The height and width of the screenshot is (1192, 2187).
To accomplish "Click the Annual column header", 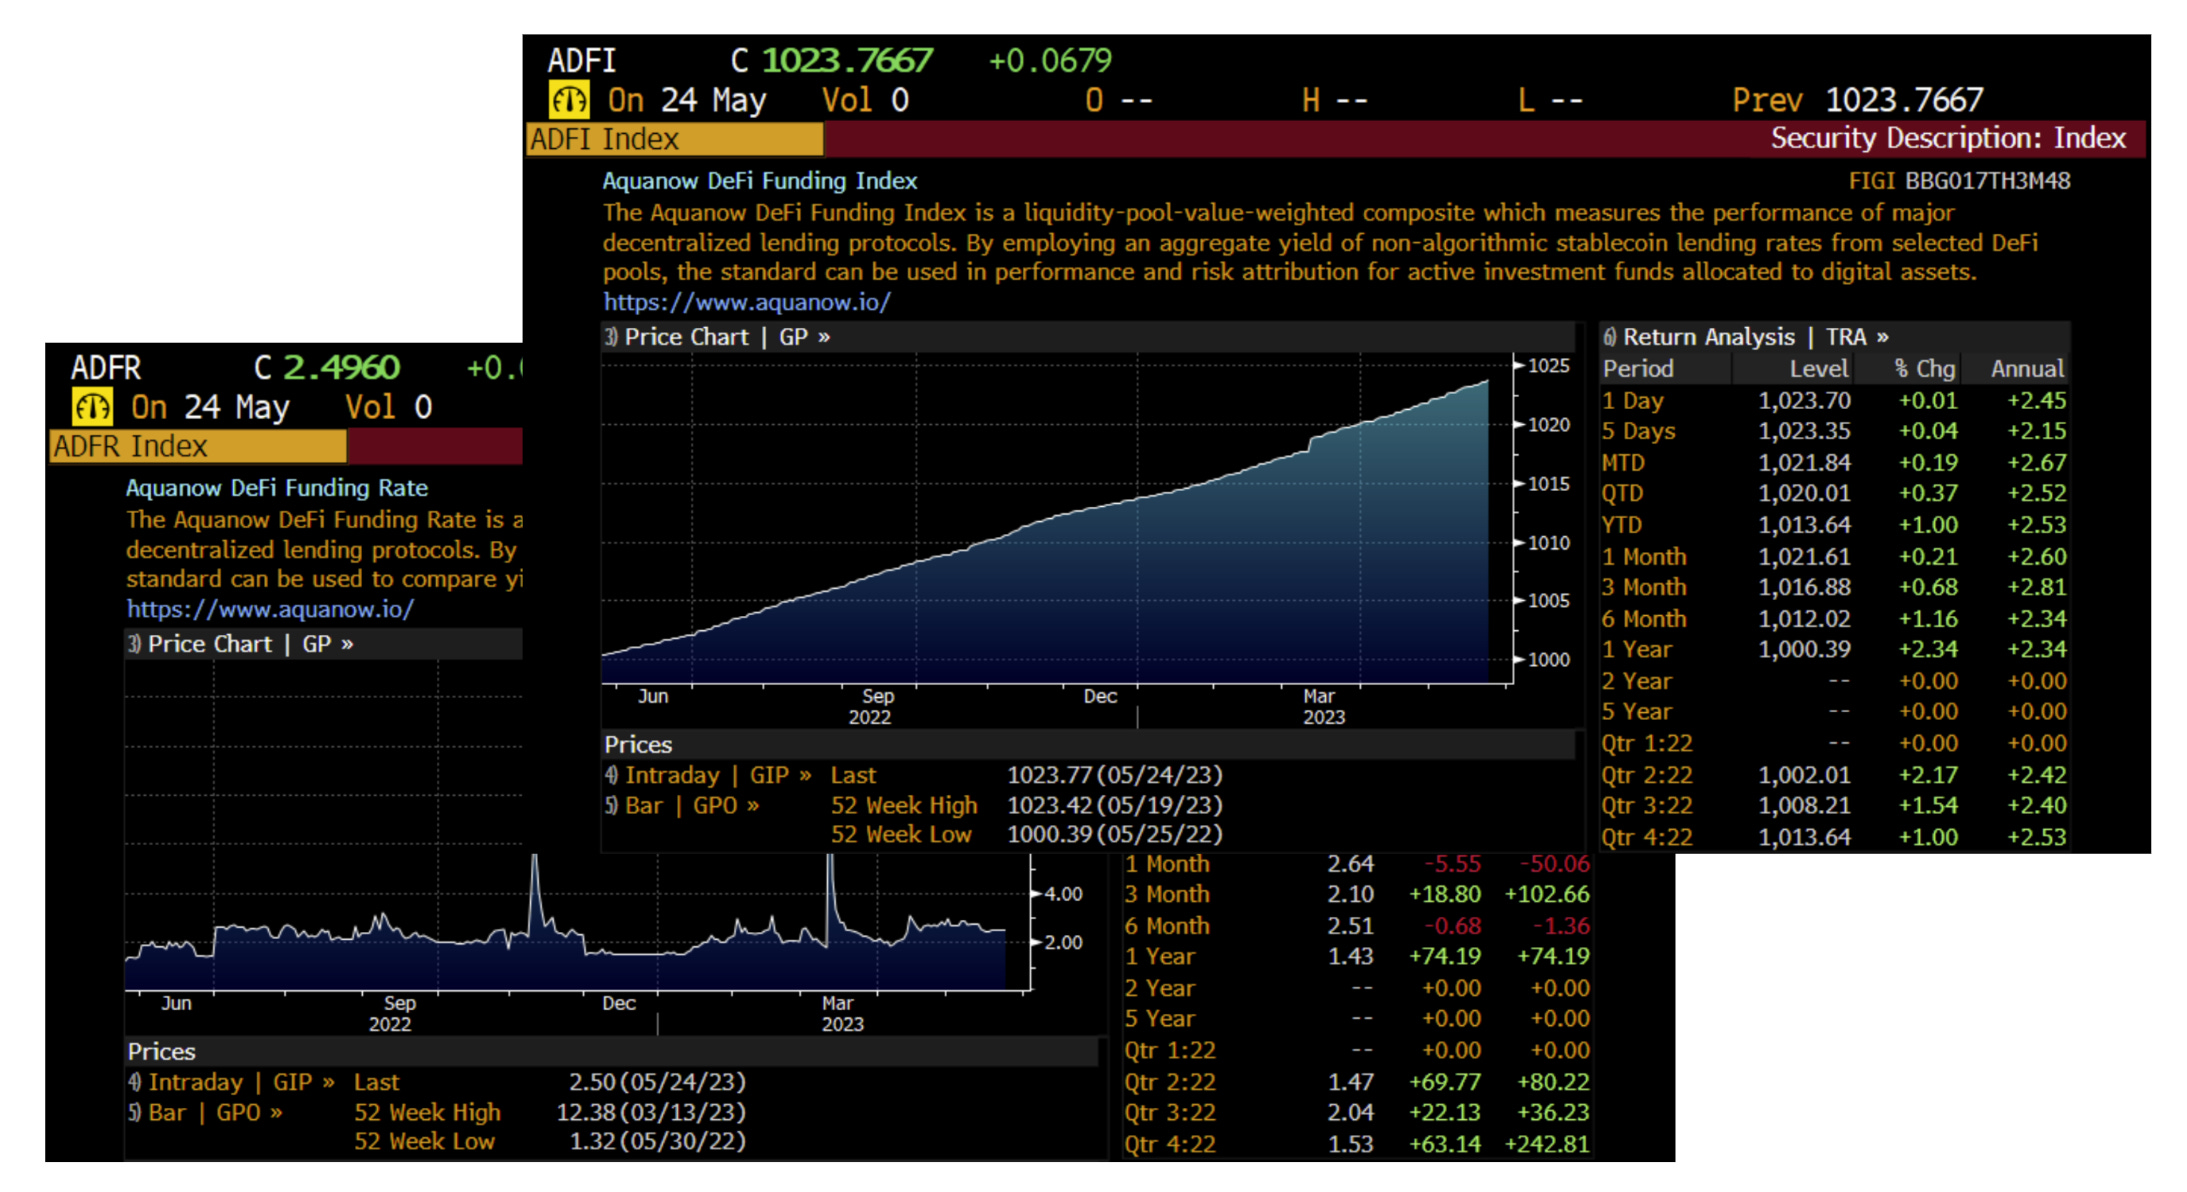I will [2026, 369].
